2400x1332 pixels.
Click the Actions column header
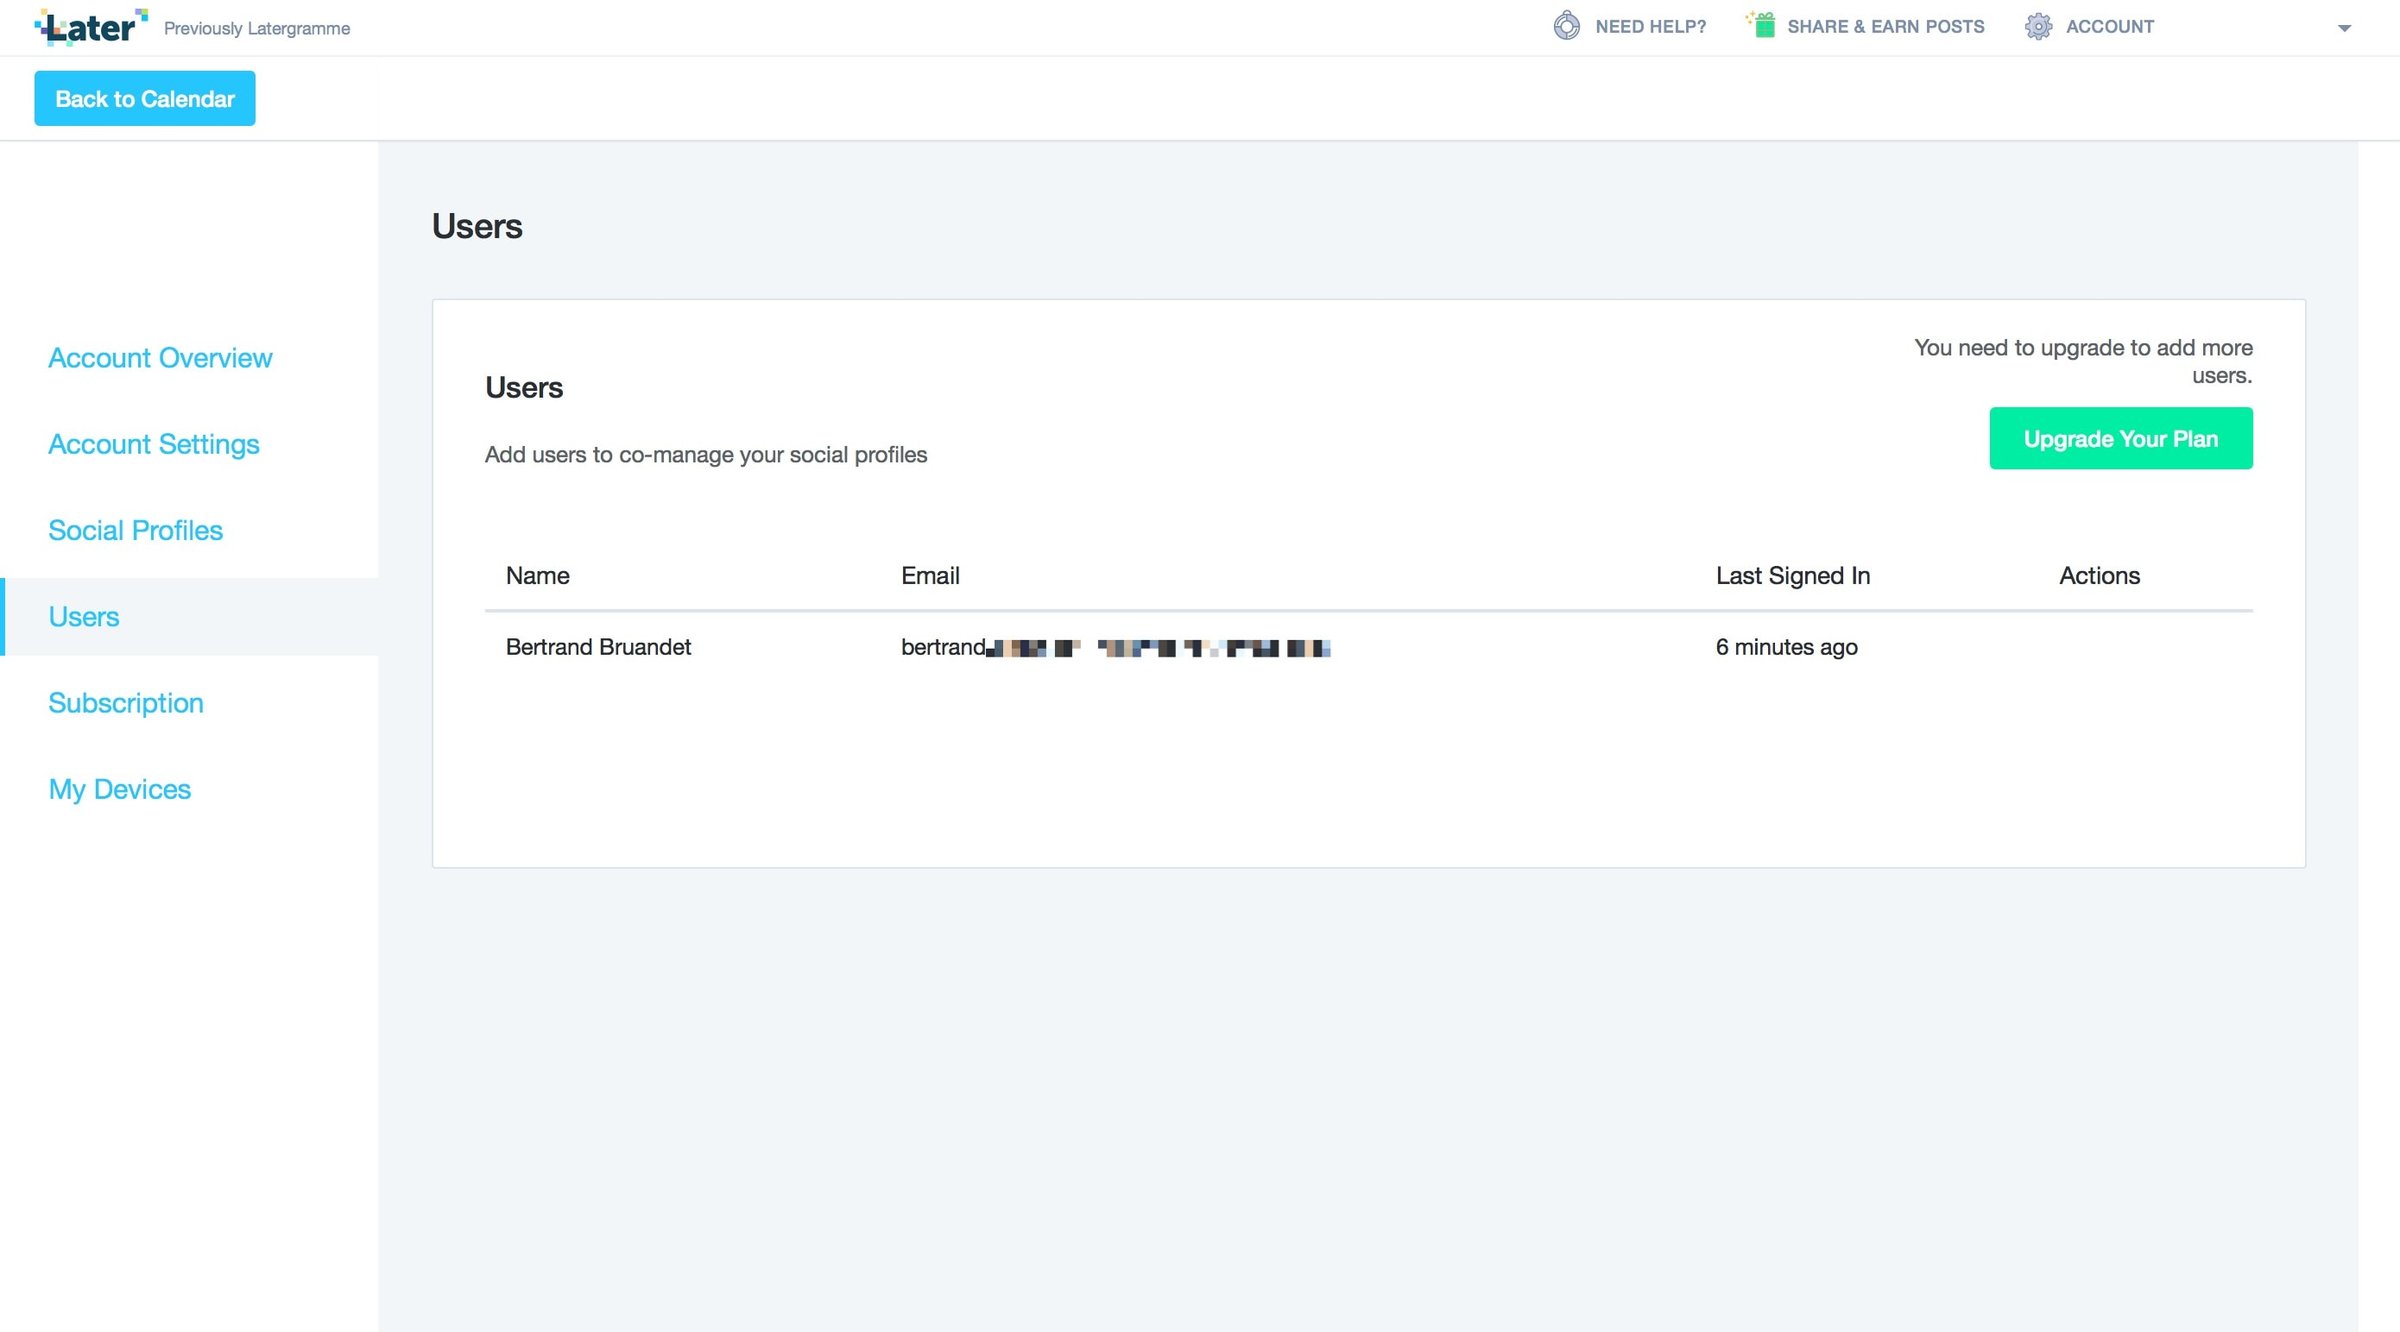(x=2099, y=576)
